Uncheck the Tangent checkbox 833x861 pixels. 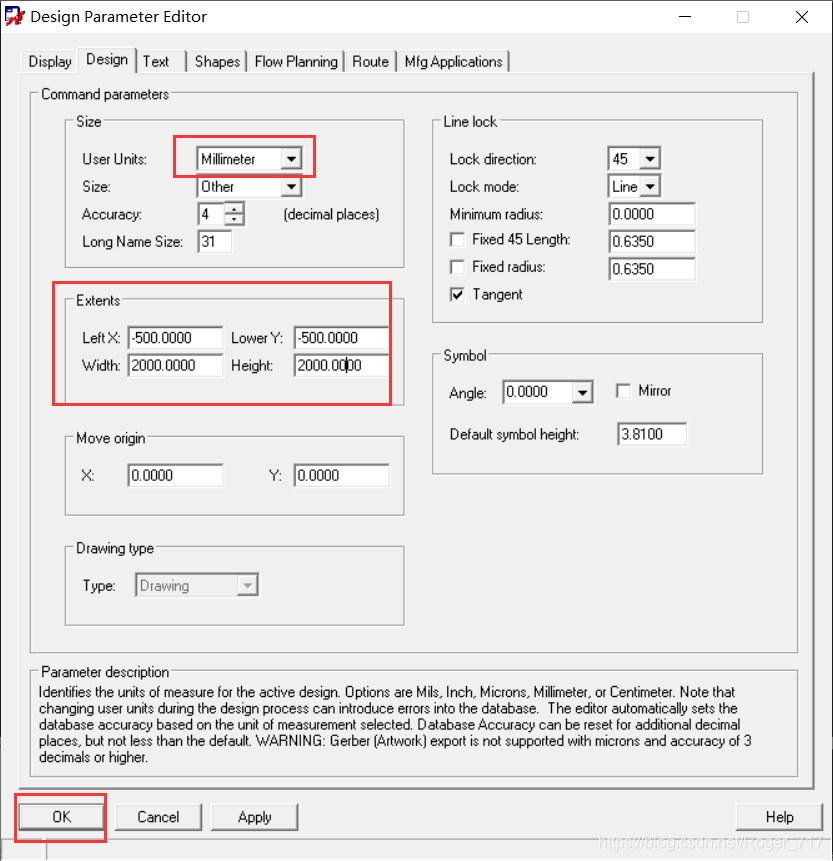click(x=457, y=295)
